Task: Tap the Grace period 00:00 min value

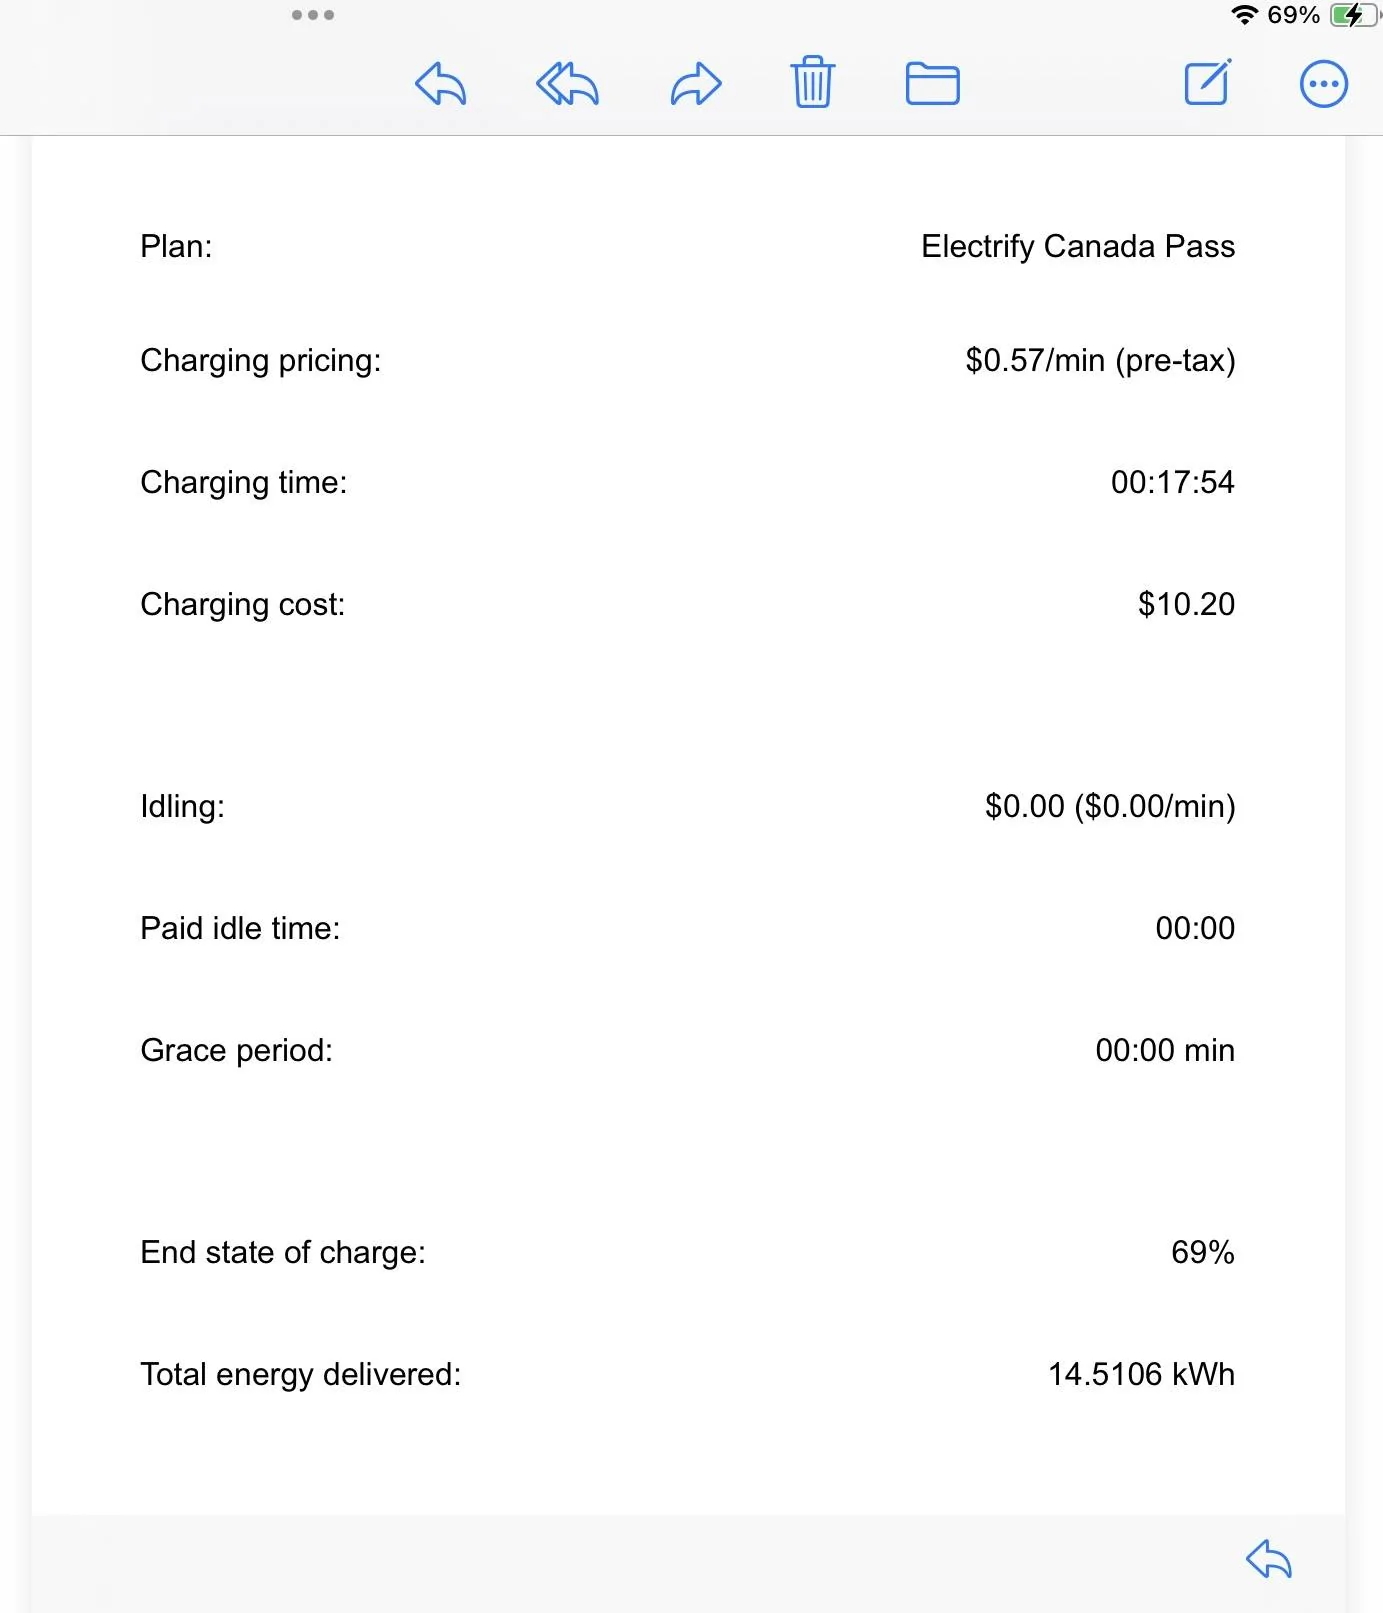Action: coord(1165,1050)
